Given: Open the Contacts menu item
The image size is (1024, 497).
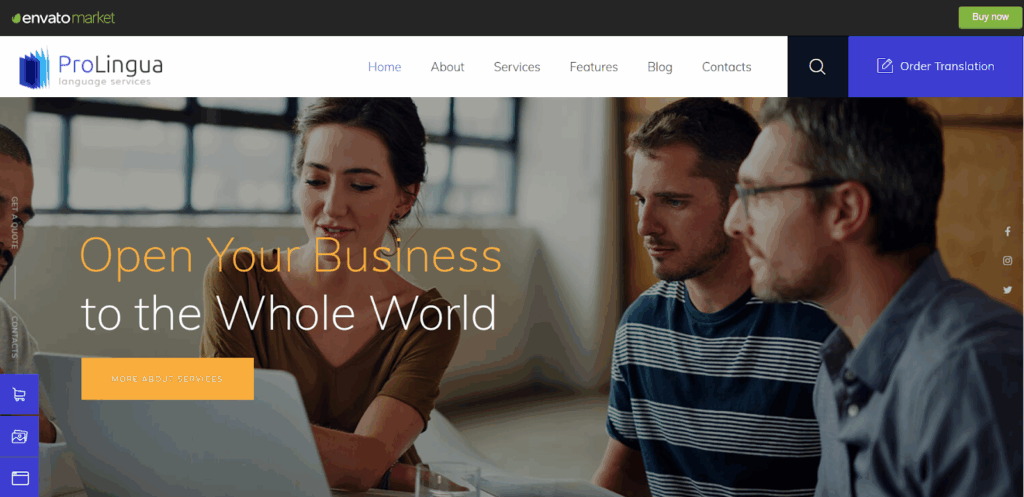Looking at the screenshot, I should (x=726, y=67).
